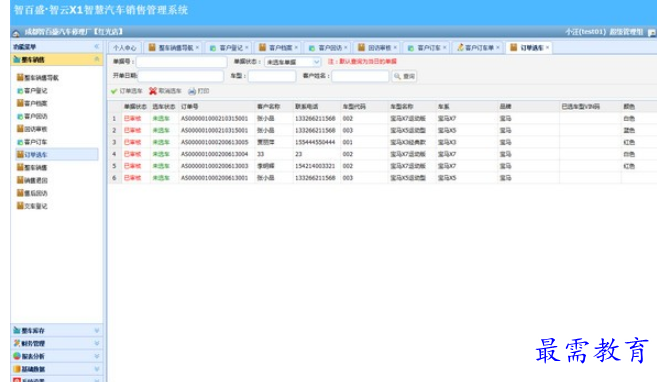This screenshot has width=657, height=382.
Task: Click the green check 订单选车 toolbar button
Action: pos(127,91)
